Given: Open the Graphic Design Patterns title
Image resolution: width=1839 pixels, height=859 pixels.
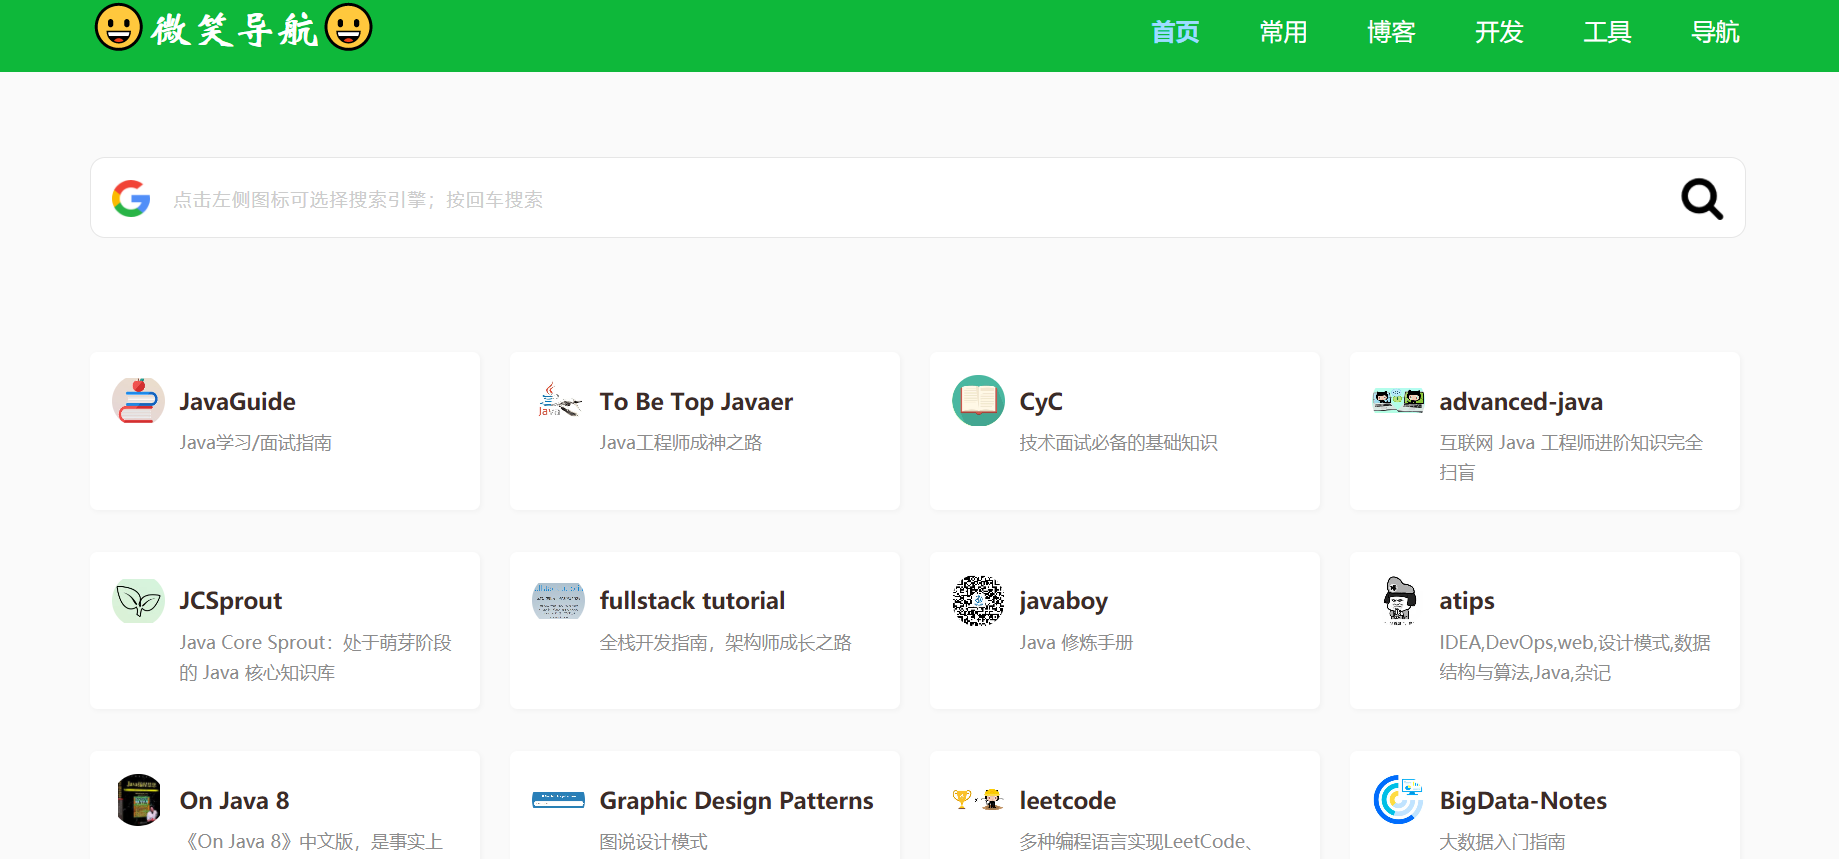Looking at the screenshot, I should pos(736,800).
